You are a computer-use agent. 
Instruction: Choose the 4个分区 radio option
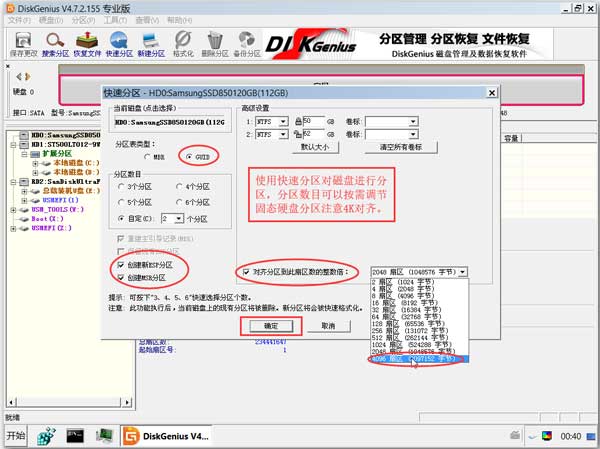(179, 186)
